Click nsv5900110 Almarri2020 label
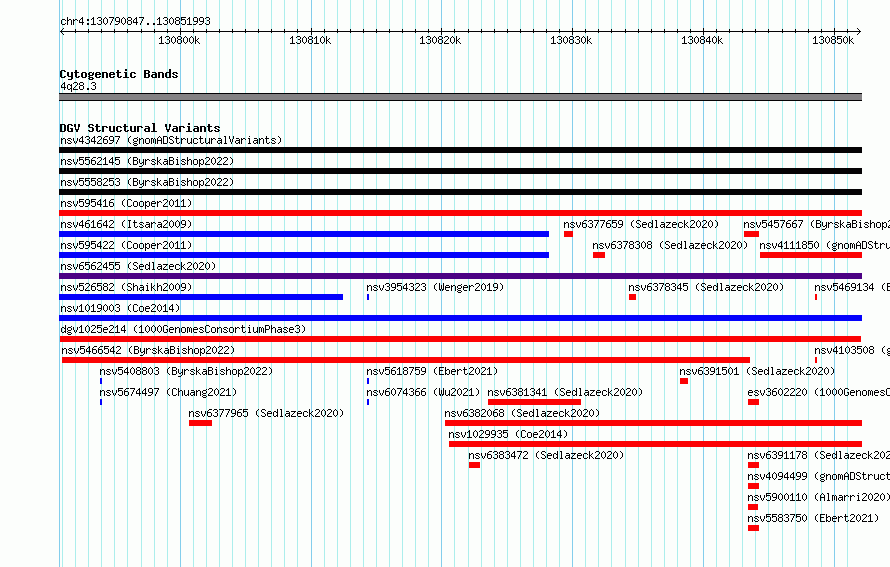Viewport: 890px width, 567px height. [x=818, y=497]
